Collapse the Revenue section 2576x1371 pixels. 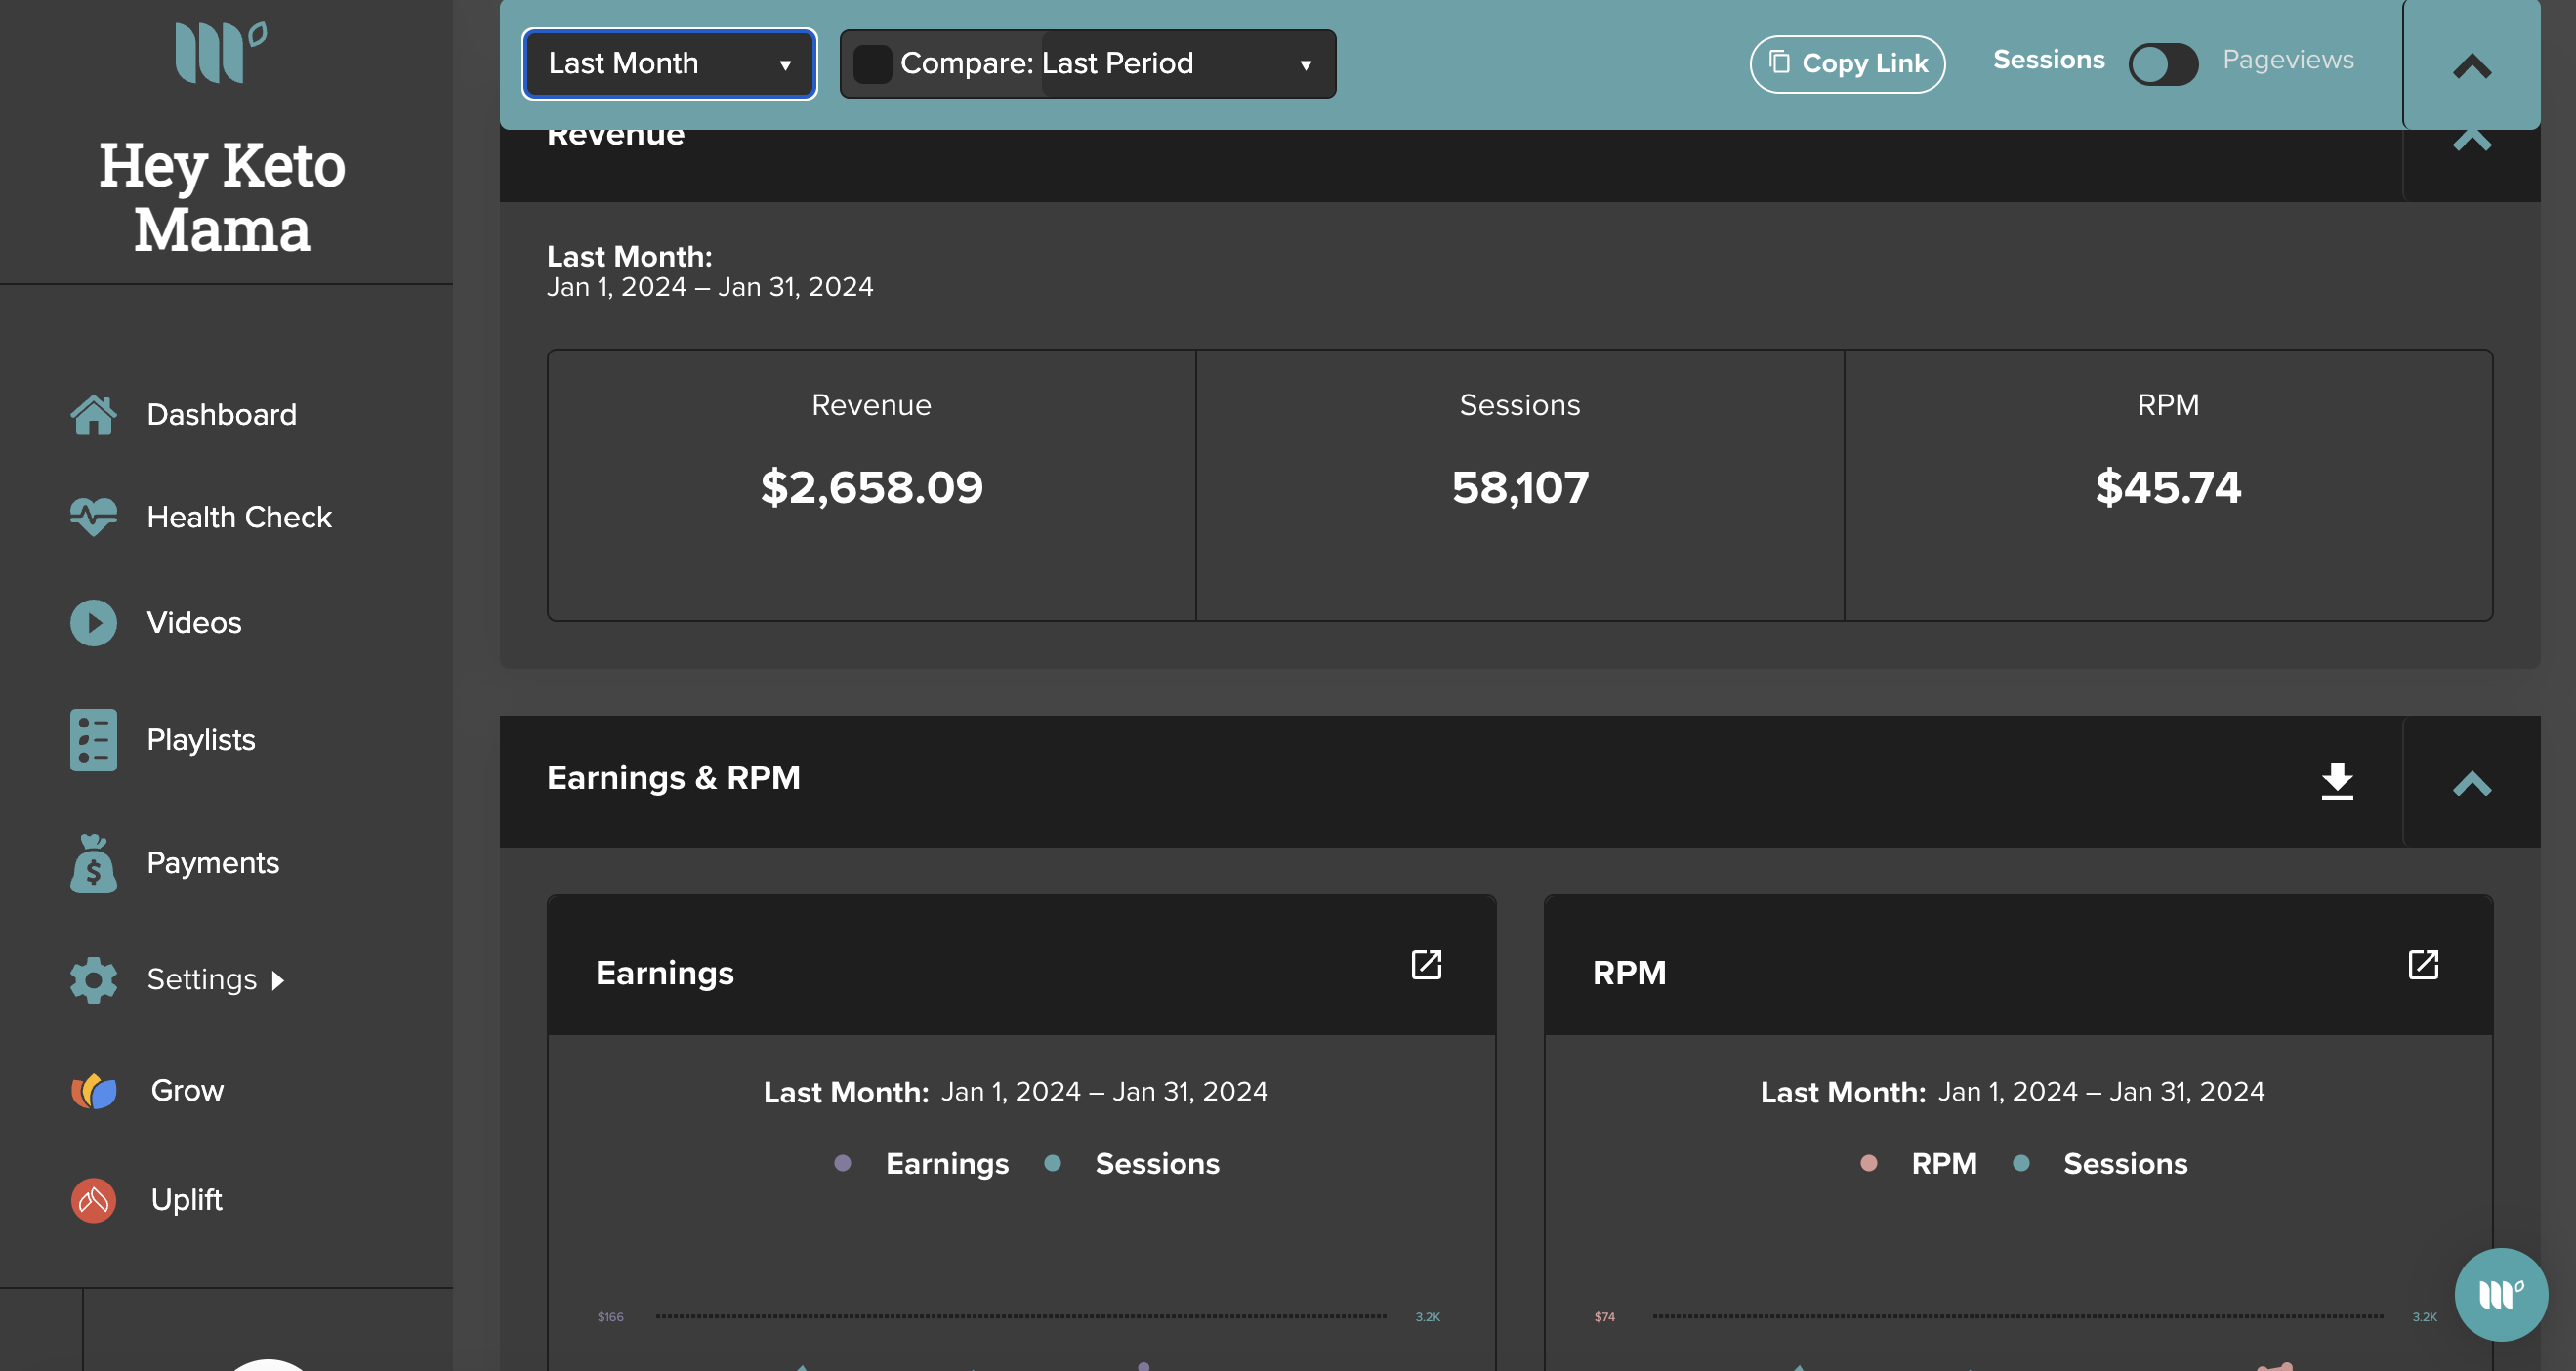pyautogui.click(x=2471, y=140)
